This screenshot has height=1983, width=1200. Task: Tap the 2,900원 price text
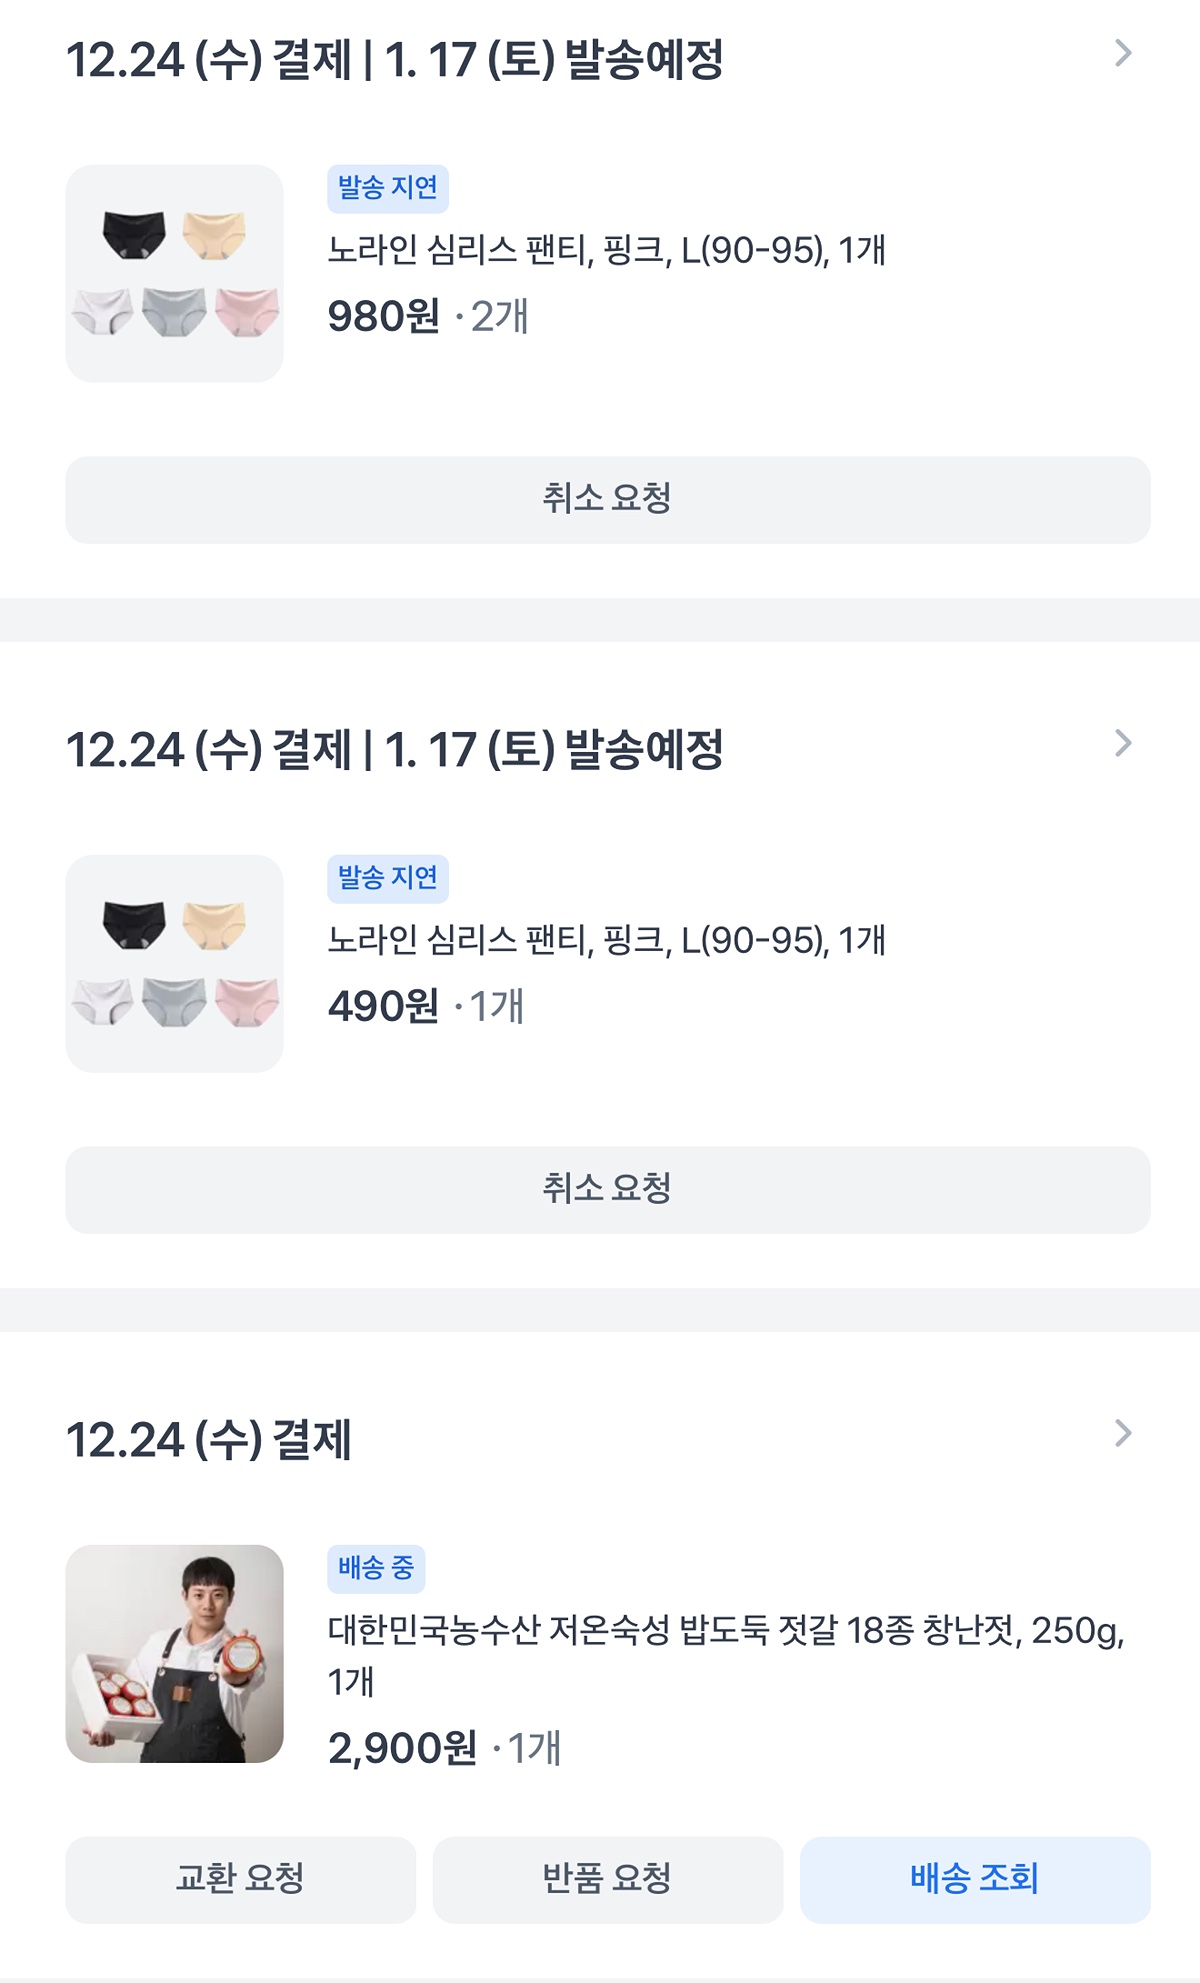click(x=403, y=1748)
